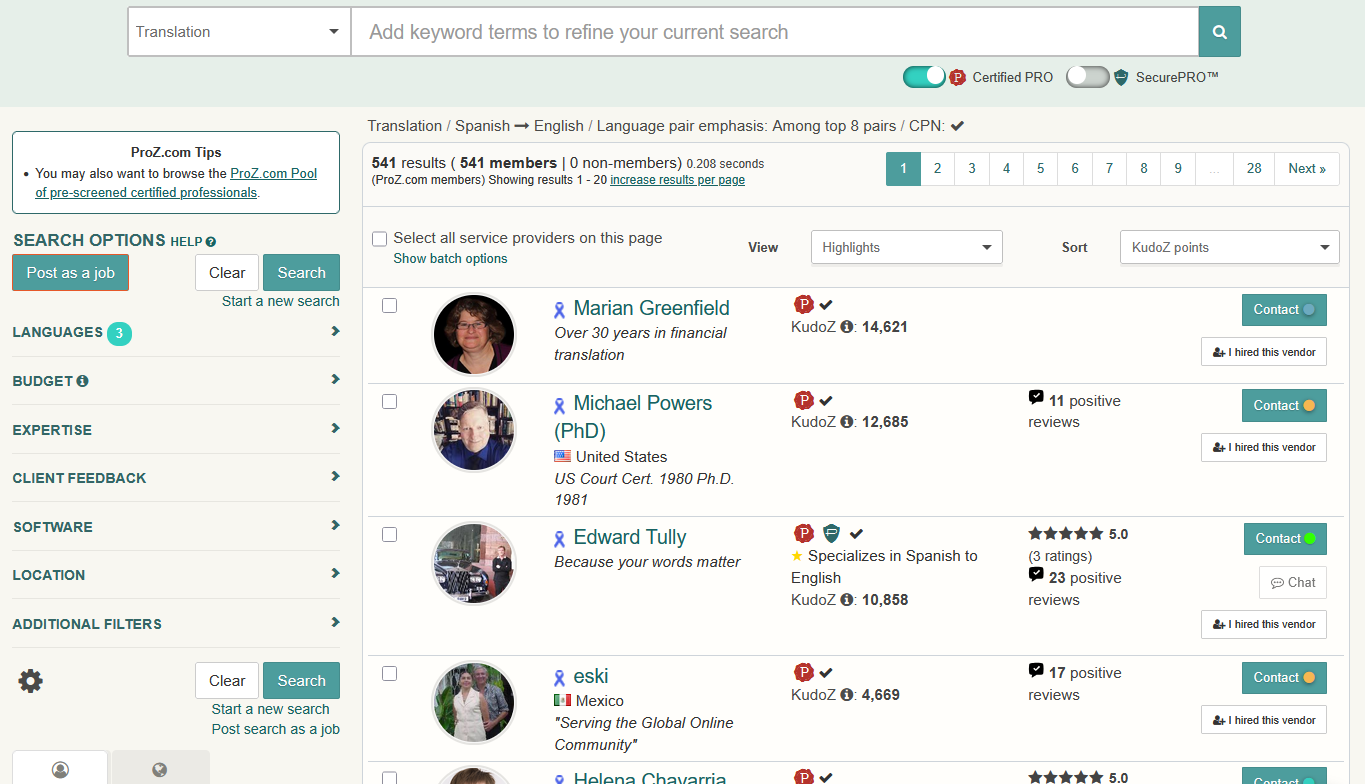Click the globe tab icon
This screenshot has height=784, width=1365.
(x=160, y=769)
